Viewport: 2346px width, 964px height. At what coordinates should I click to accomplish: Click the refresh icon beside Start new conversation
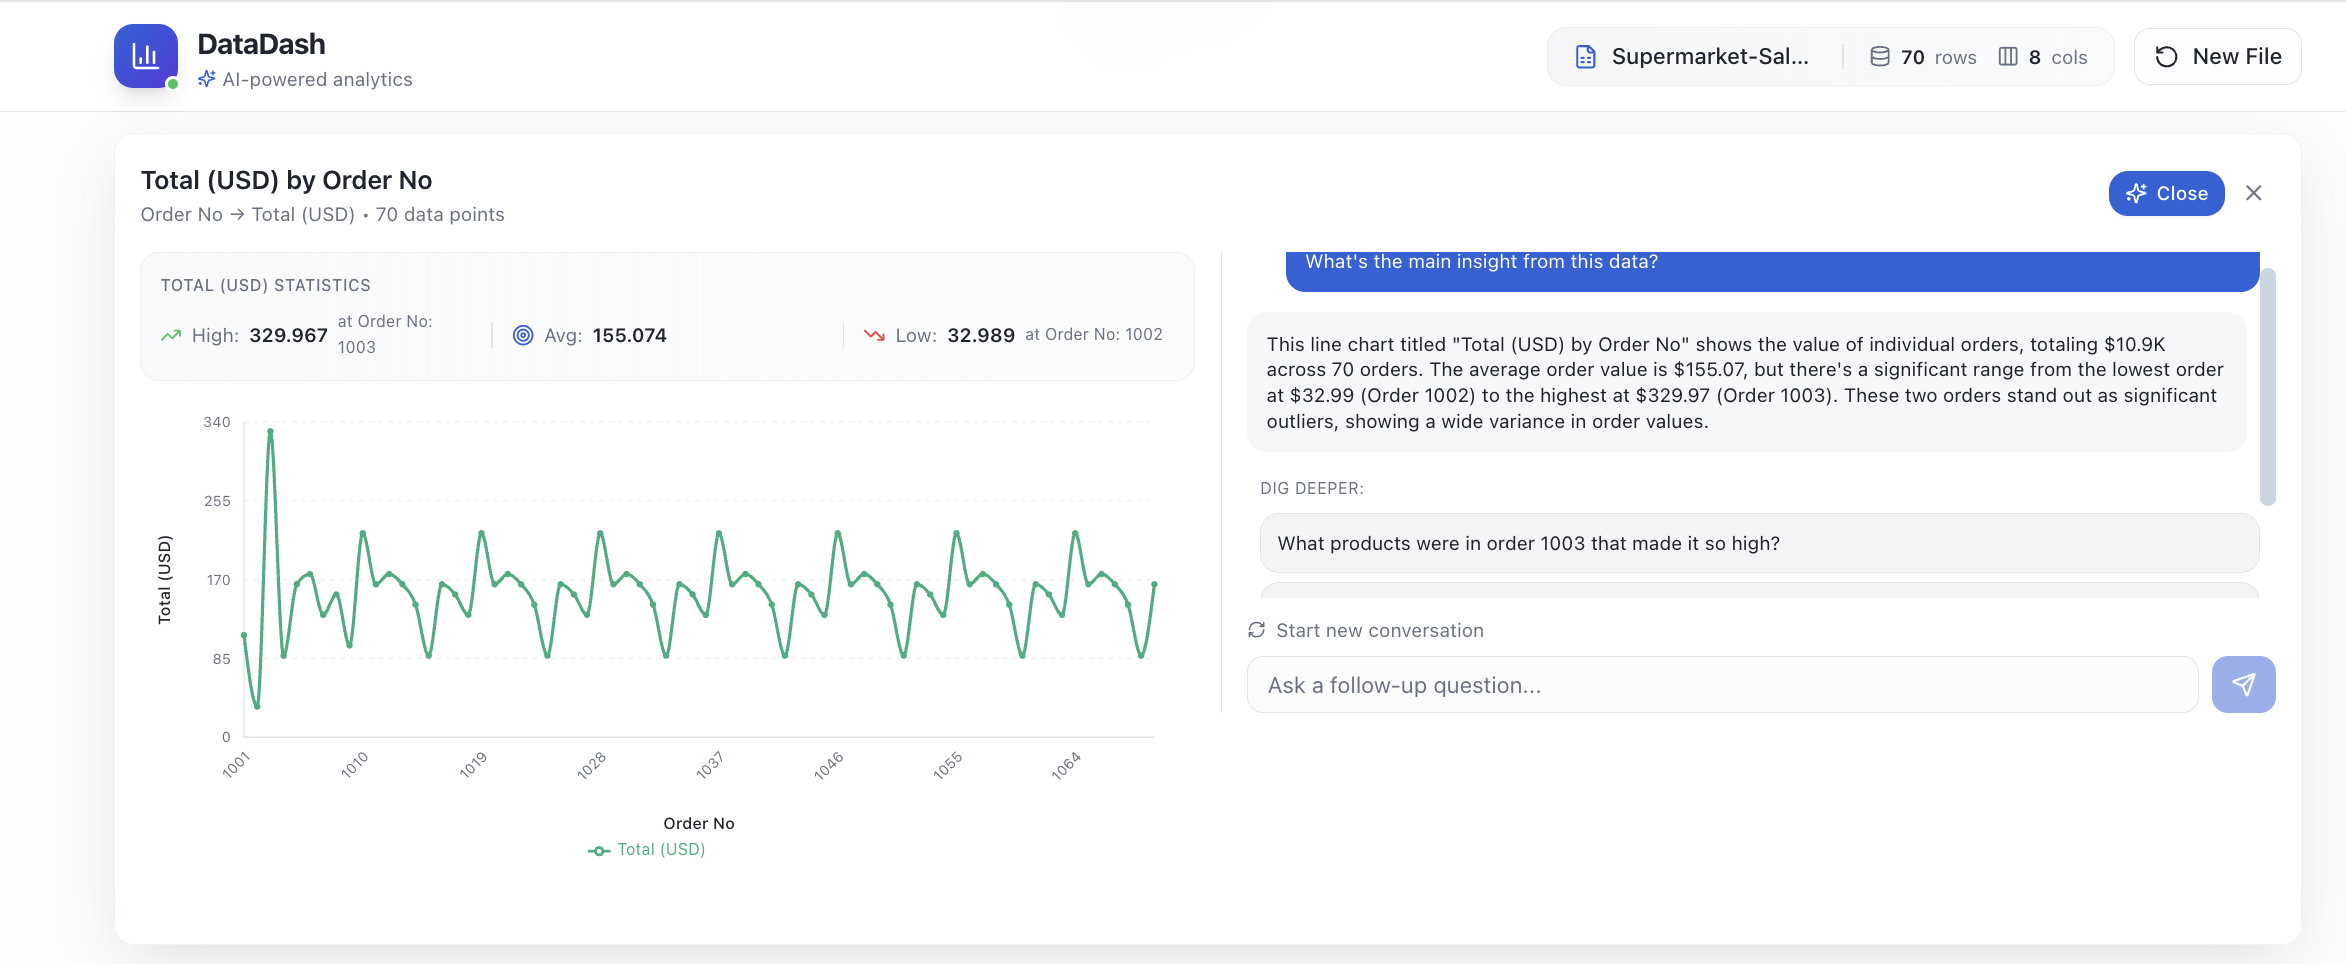coord(1257,630)
